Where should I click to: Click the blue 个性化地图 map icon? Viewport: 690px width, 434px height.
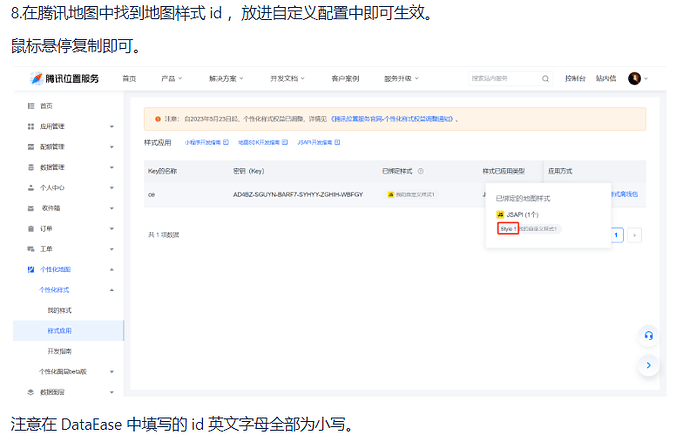point(31,269)
